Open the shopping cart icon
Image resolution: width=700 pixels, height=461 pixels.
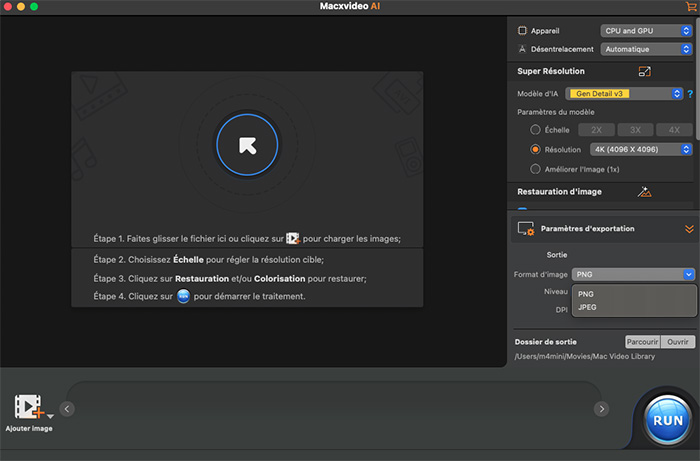pyautogui.click(x=692, y=6)
